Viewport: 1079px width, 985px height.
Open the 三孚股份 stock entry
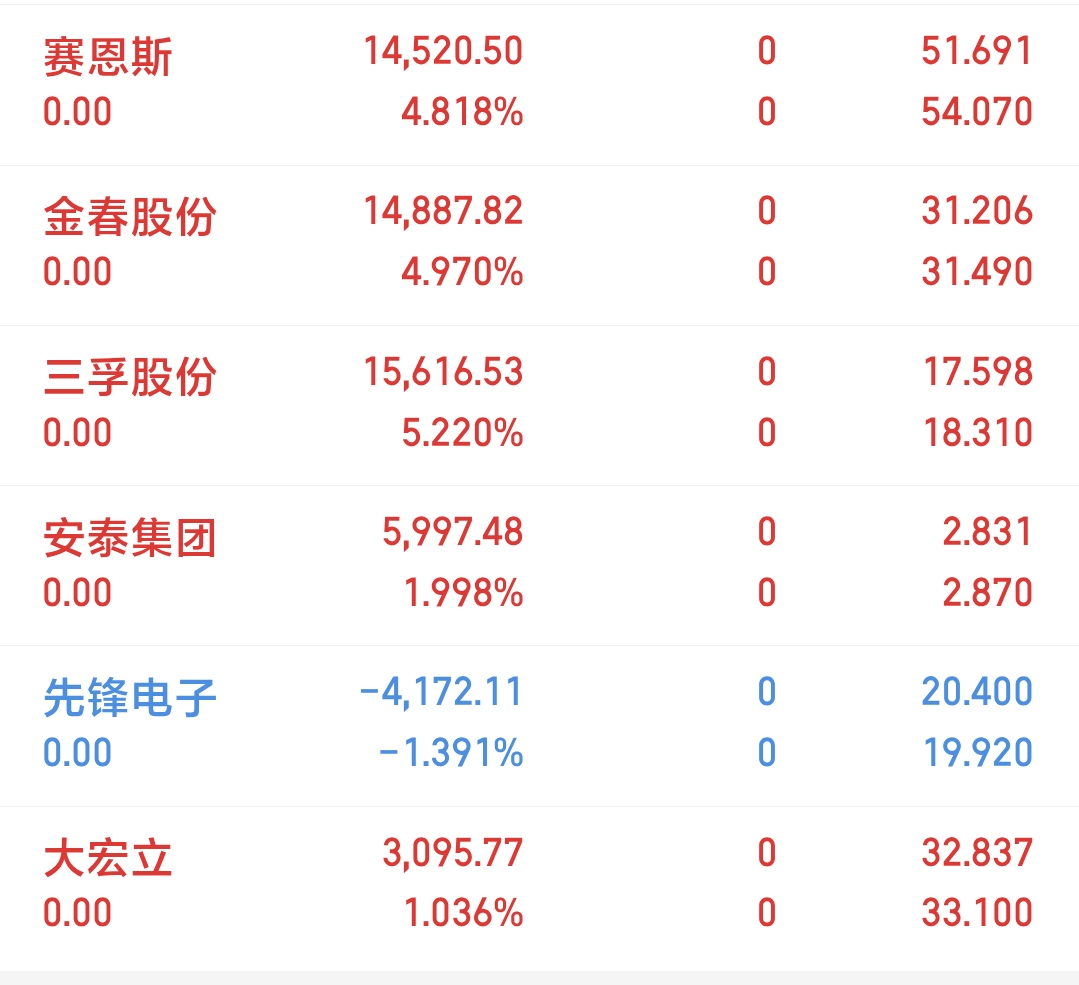(x=540, y=405)
